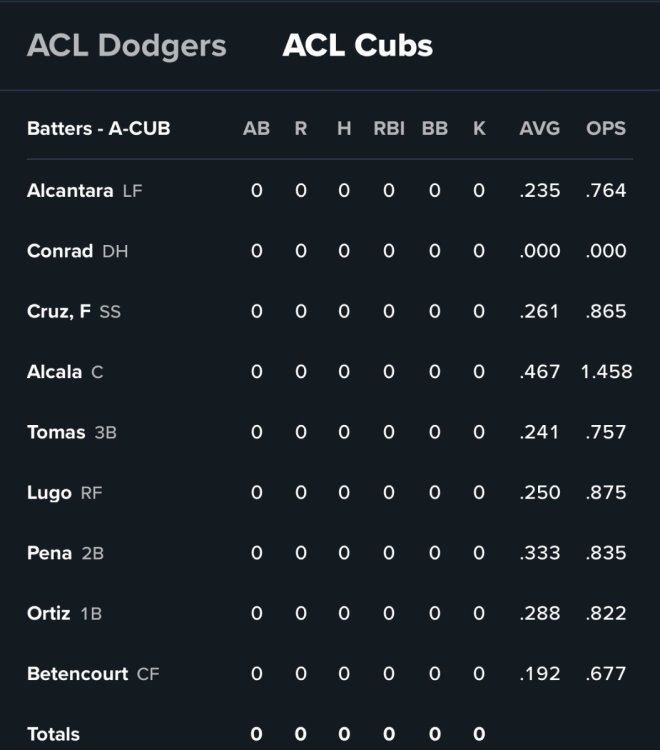Click the AVG column header
Screen dimensions: 660x750
tap(539, 128)
